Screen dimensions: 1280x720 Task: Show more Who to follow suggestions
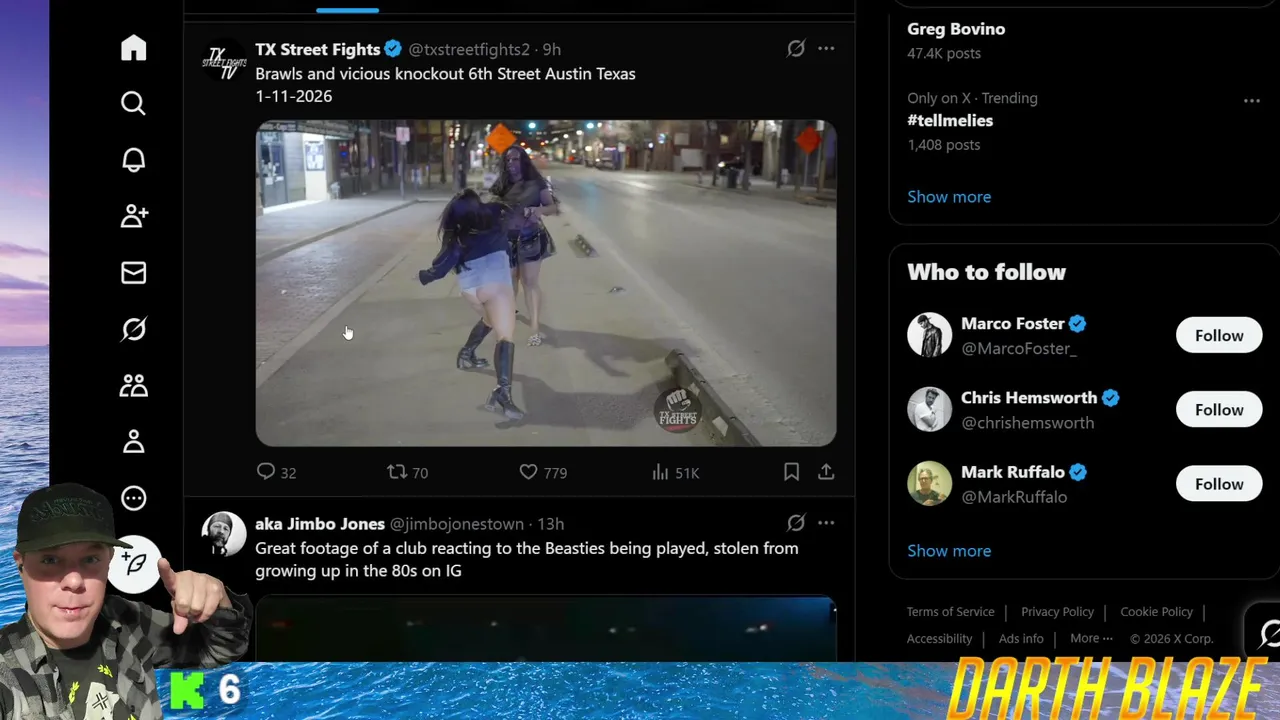click(x=949, y=551)
